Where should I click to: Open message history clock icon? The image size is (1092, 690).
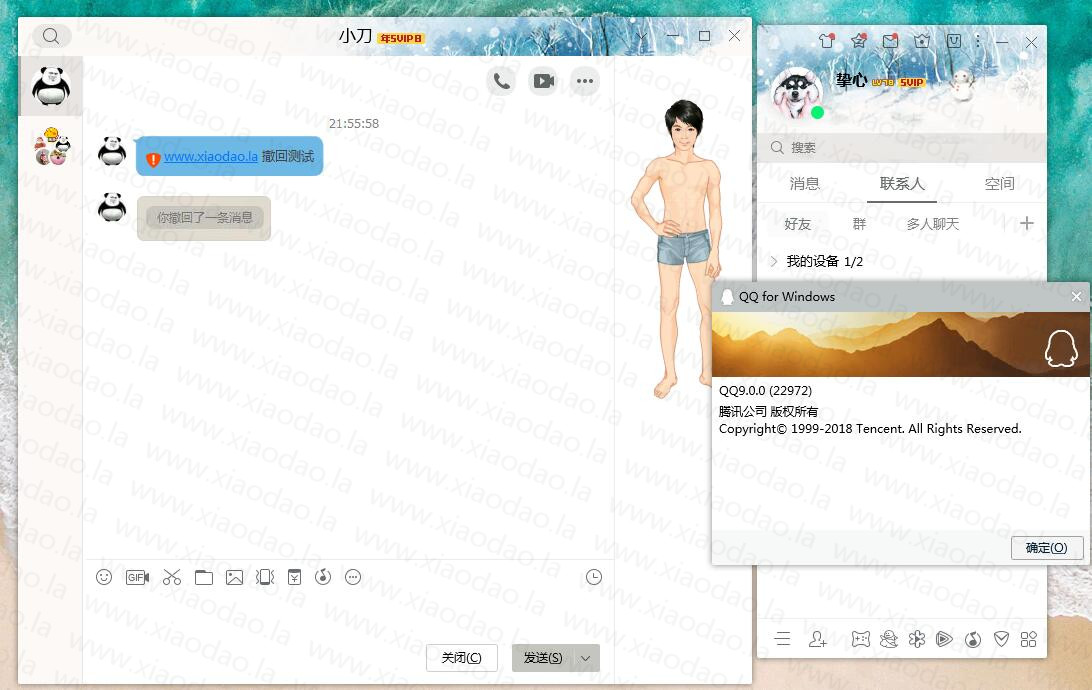pyautogui.click(x=594, y=577)
